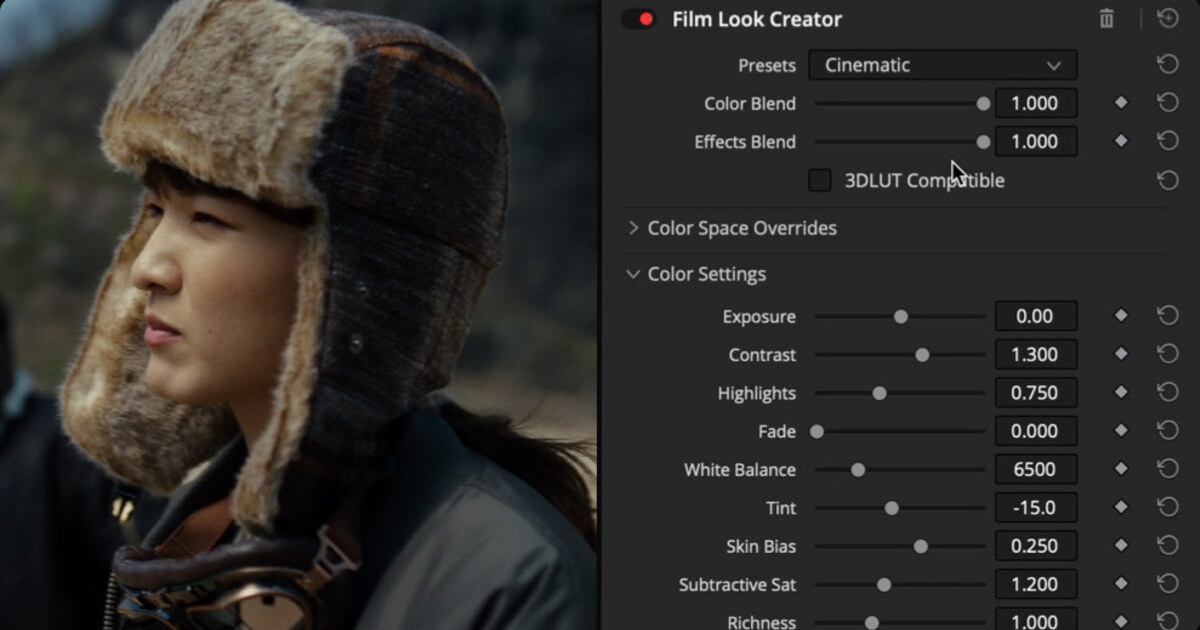
Task: Click the keyframe diamond beside Highlights
Action: (x=1121, y=392)
